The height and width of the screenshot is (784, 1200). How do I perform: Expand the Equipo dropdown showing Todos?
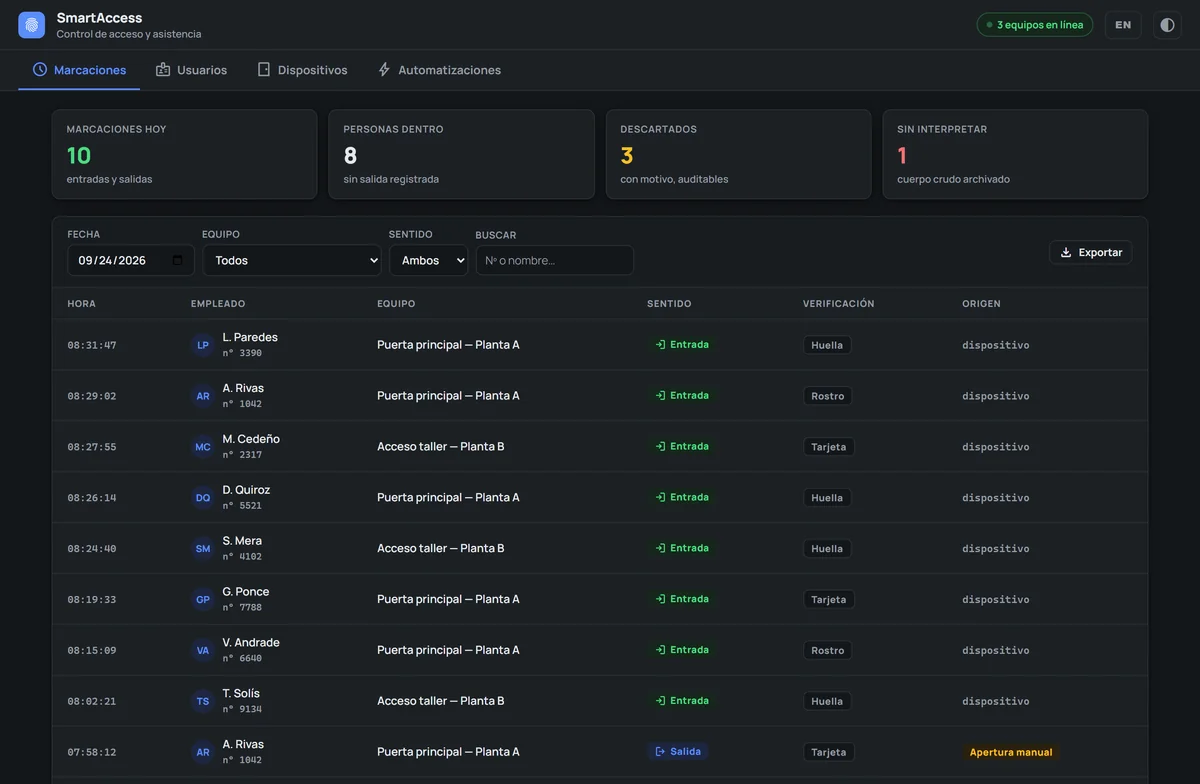pos(292,260)
